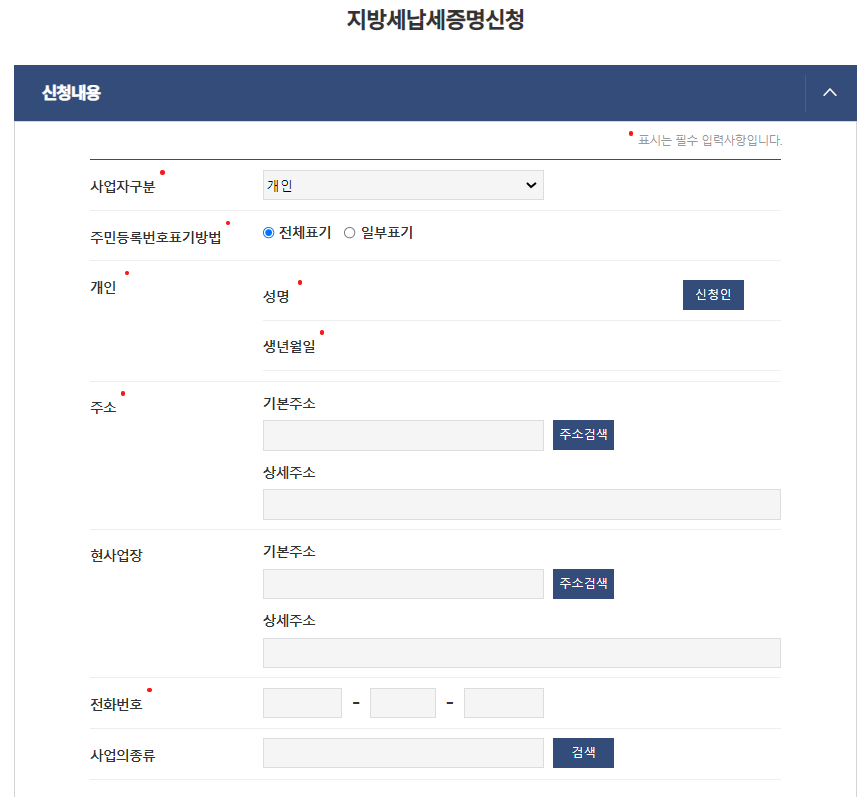The width and height of the screenshot is (866, 797).
Task: Focus the middle 전화번호 input box
Action: [403, 703]
